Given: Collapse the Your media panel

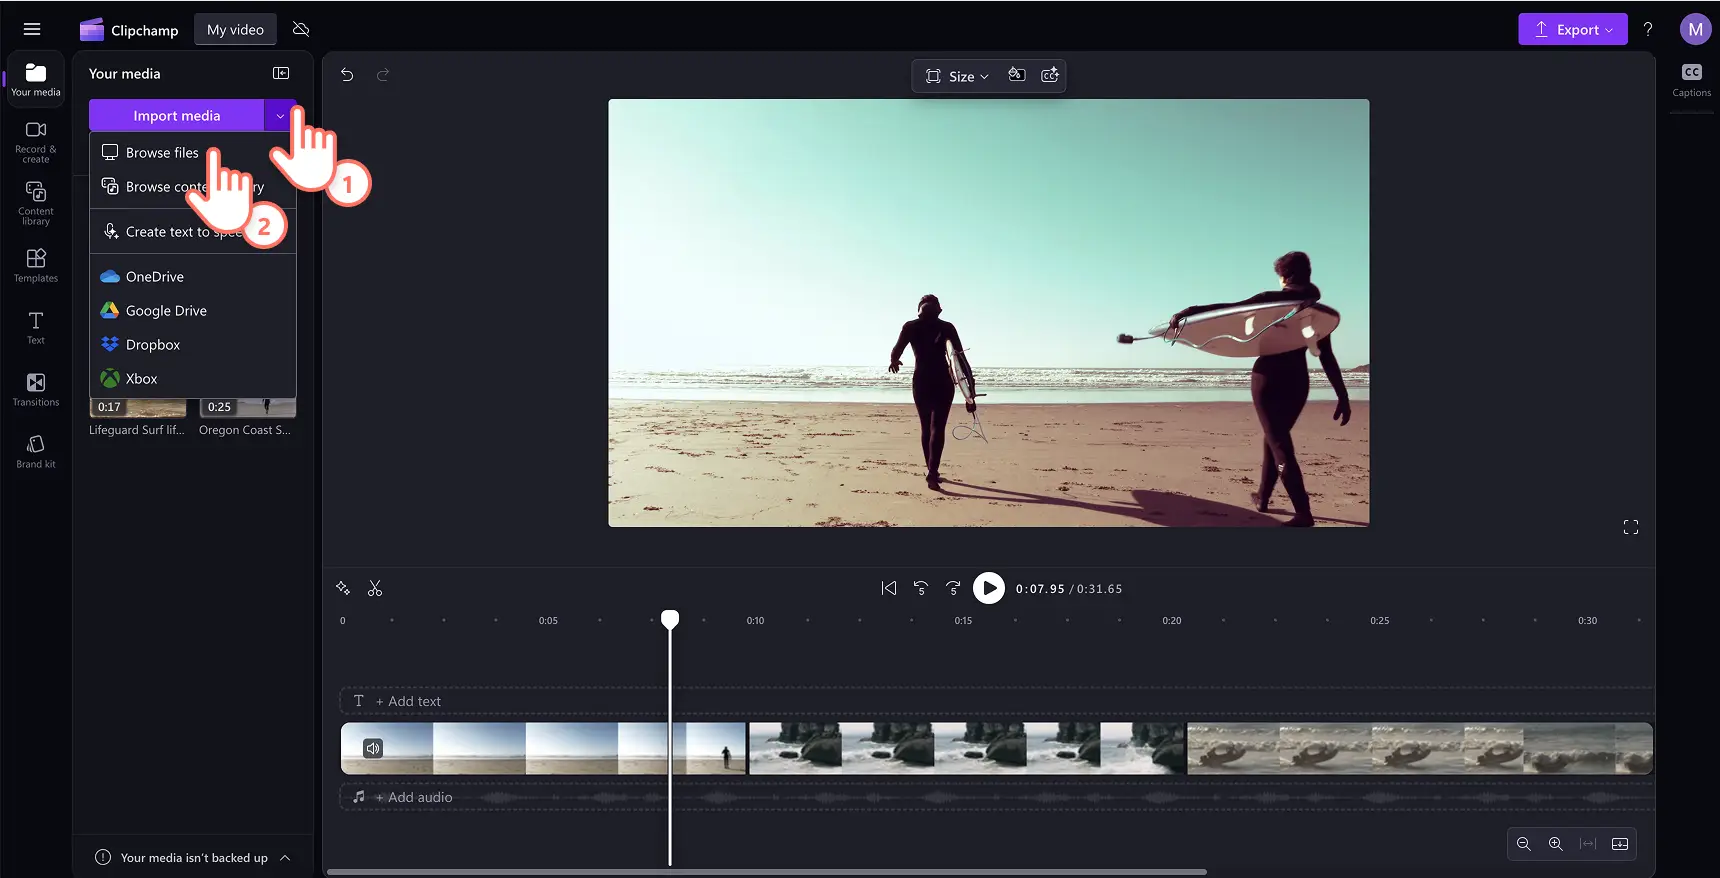Looking at the screenshot, I should pyautogui.click(x=281, y=73).
